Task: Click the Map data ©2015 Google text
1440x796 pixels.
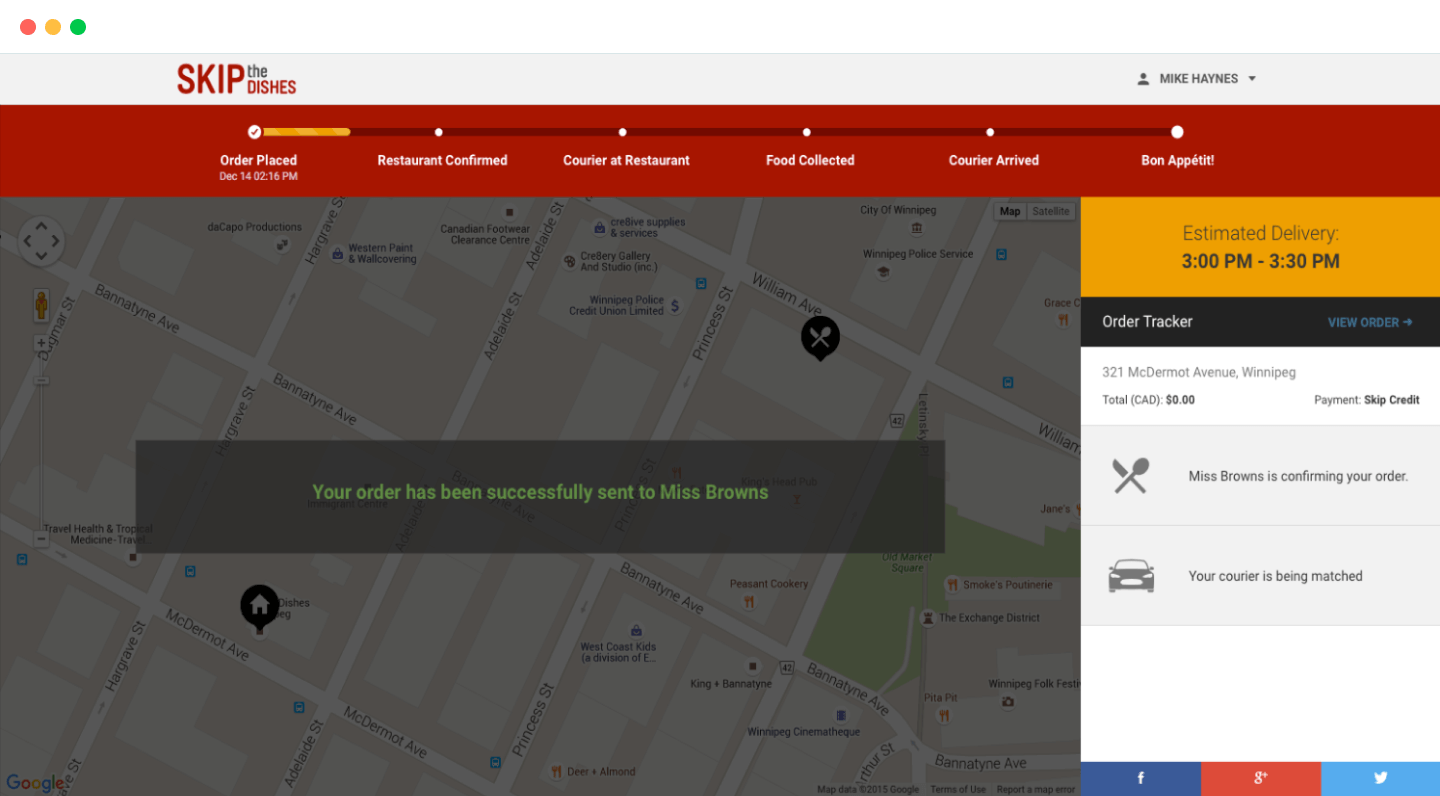Action: 868,789
